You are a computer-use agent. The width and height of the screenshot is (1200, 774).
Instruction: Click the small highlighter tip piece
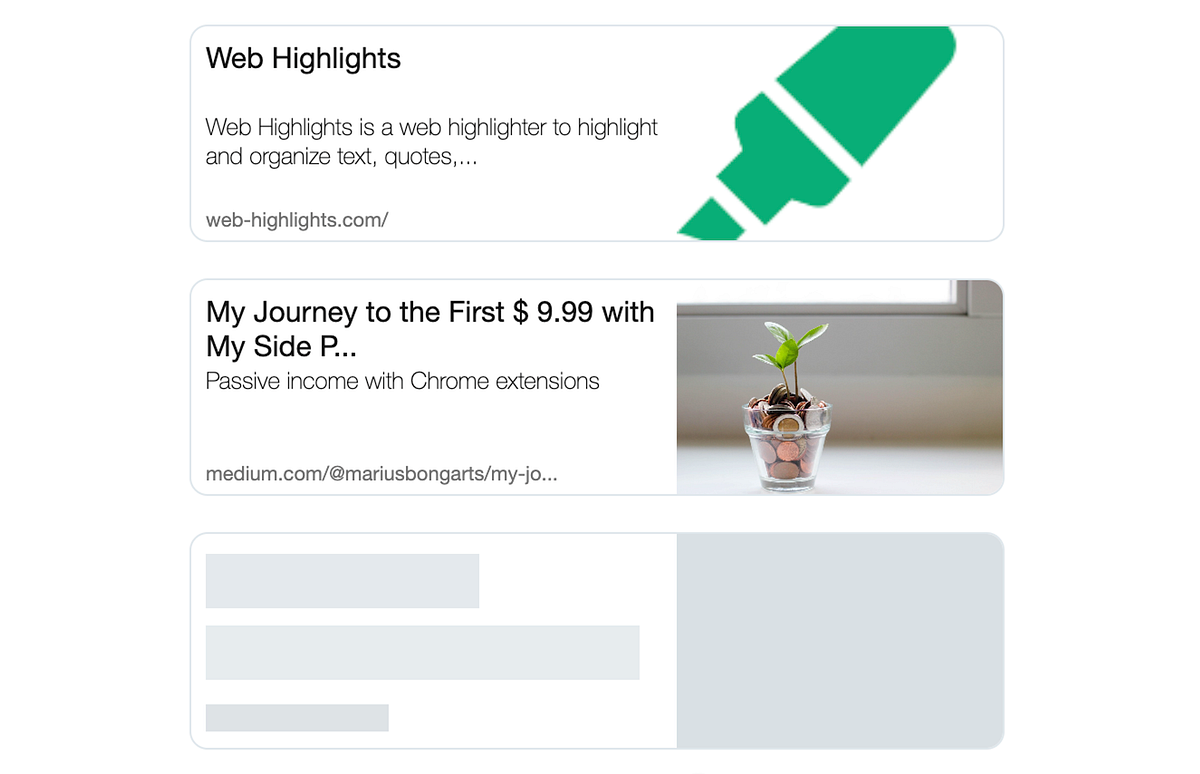712,221
